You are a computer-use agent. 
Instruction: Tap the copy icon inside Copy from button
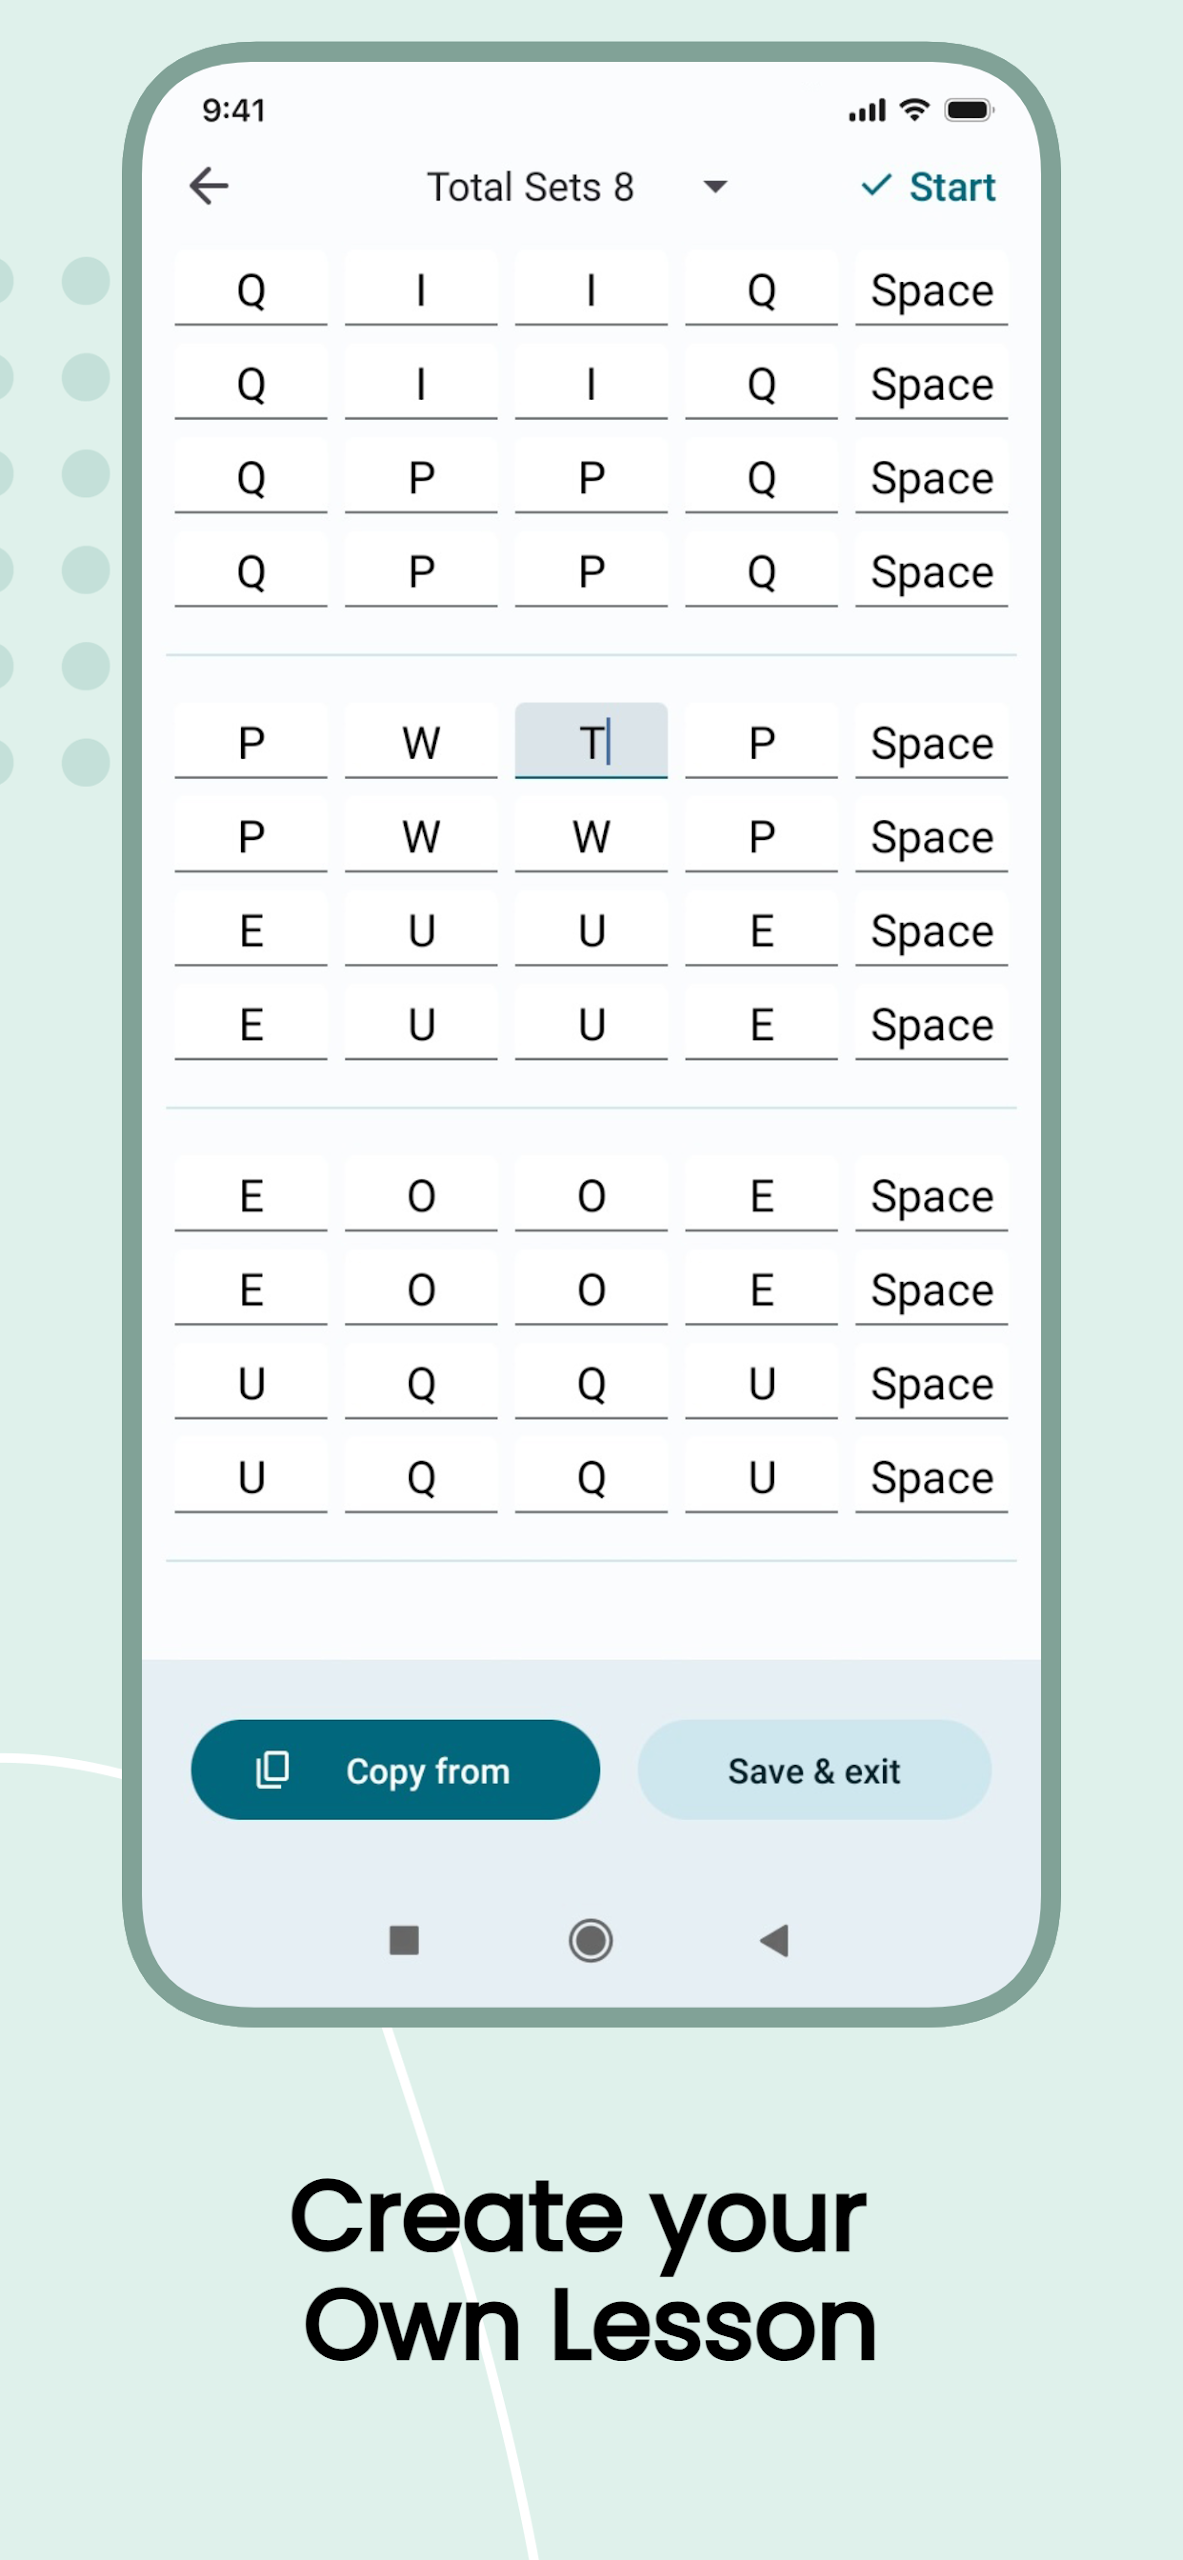(270, 1770)
